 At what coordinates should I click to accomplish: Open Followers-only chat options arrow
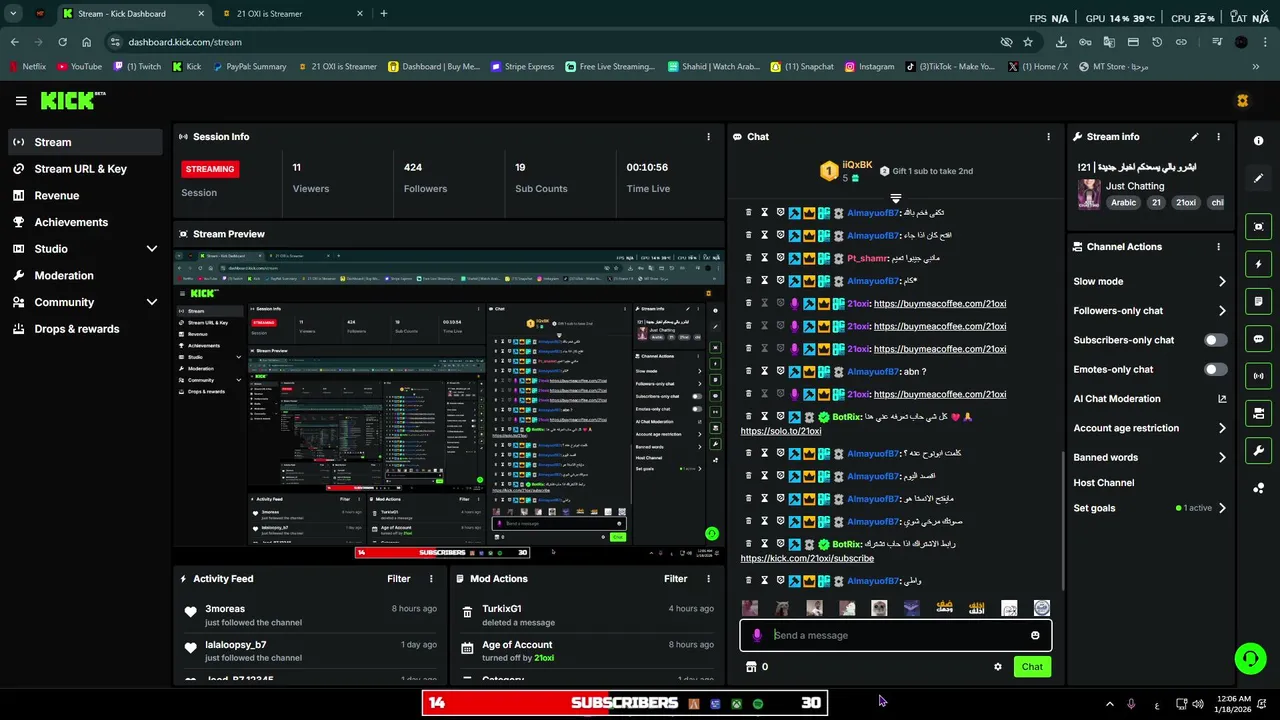click(1221, 311)
